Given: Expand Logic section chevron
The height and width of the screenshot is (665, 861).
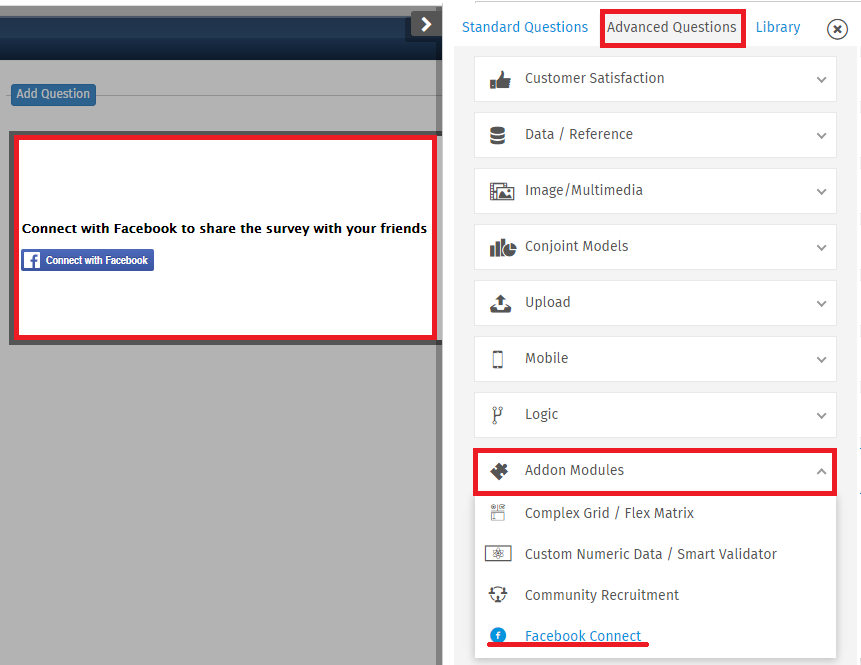Looking at the screenshot, I should (821, 416).
